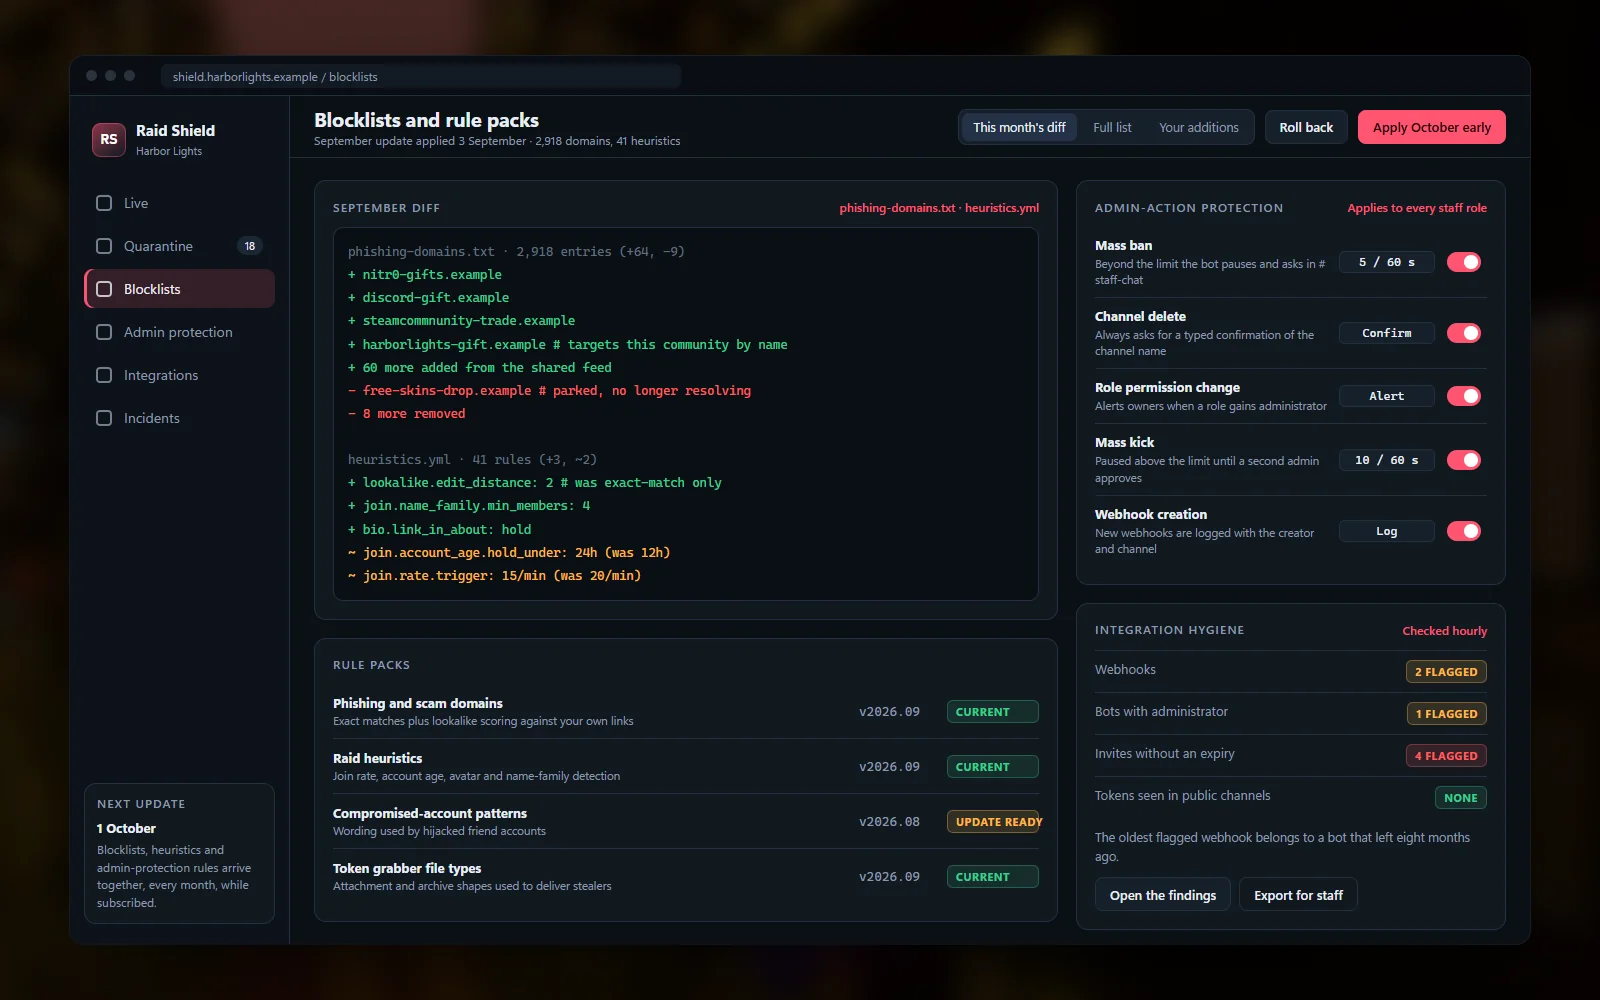This screenshot has height=1000, width=1600.
Task: Click the join.rate.trigger: 15/min line
Action: (x=494, y=576)
